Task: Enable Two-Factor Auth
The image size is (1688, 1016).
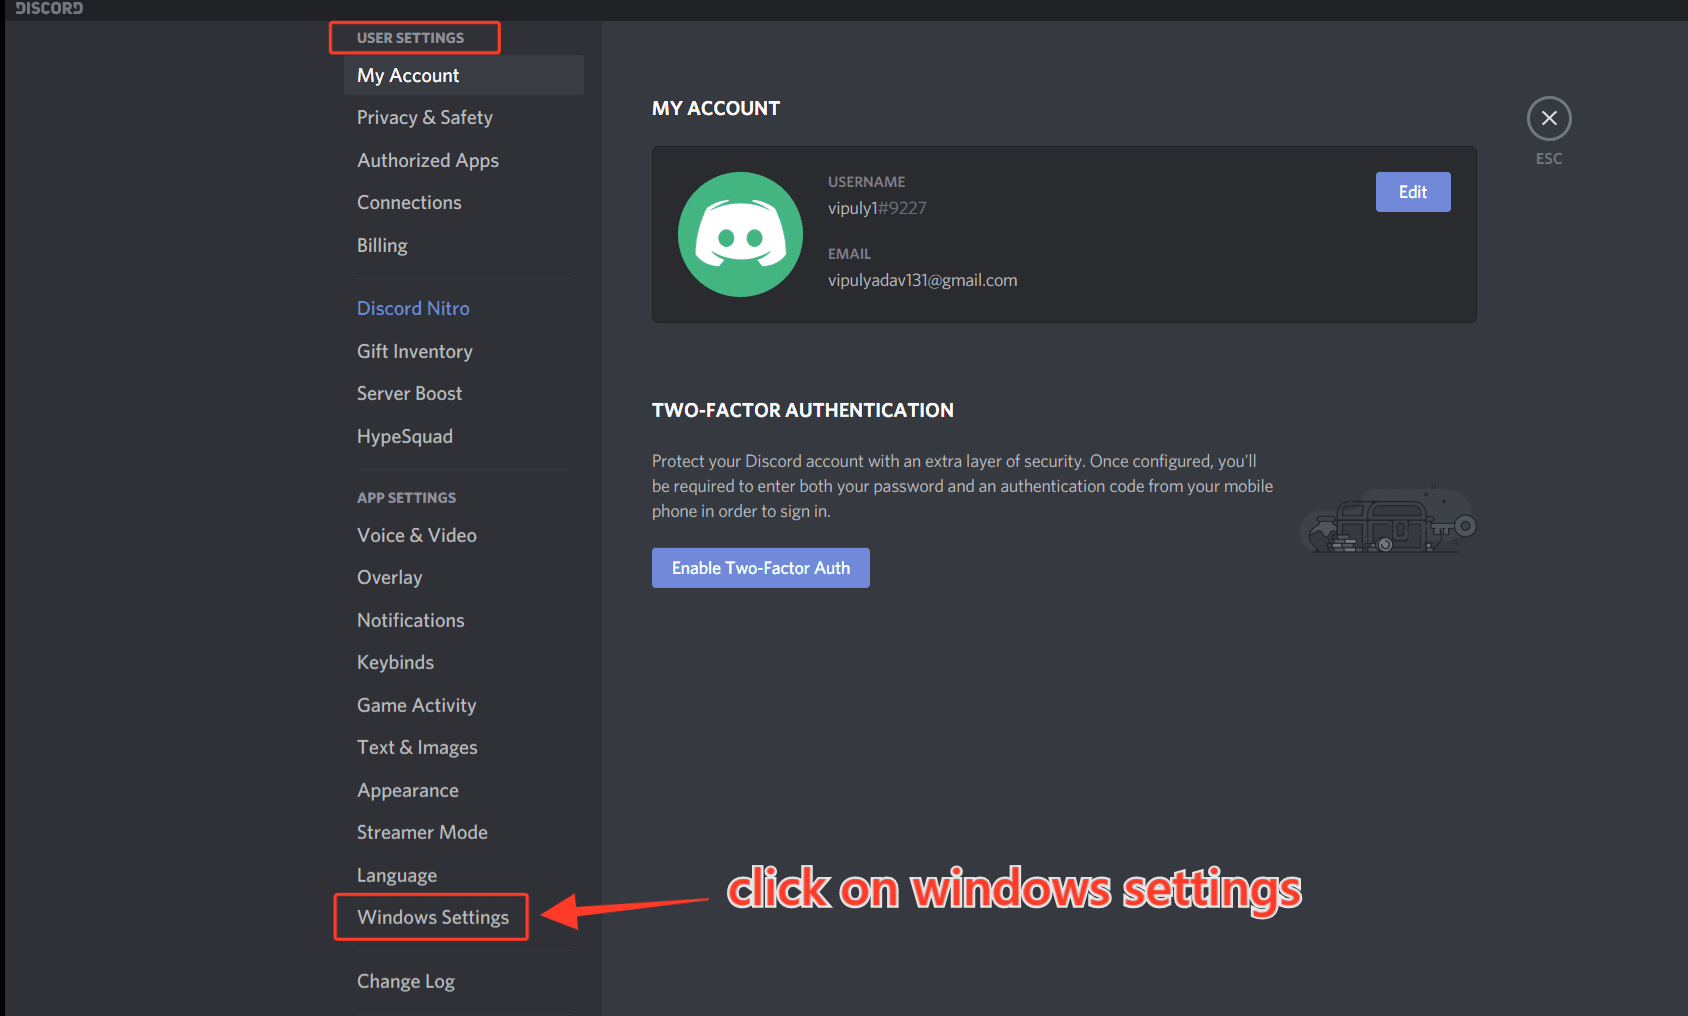Action: [x=761, y=568]
